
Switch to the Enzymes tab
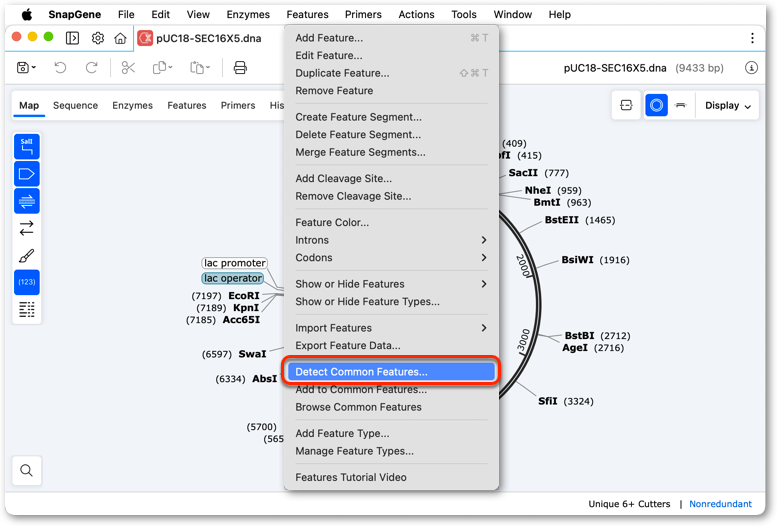click(x=132, y=106)
